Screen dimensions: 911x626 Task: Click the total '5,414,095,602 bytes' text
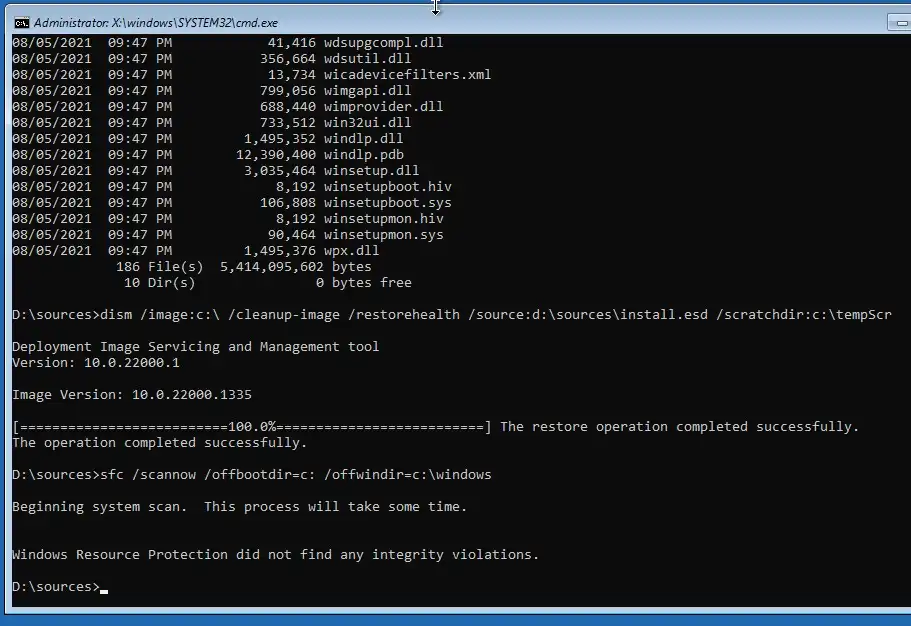pyautogui.click(x=296, y=266)
